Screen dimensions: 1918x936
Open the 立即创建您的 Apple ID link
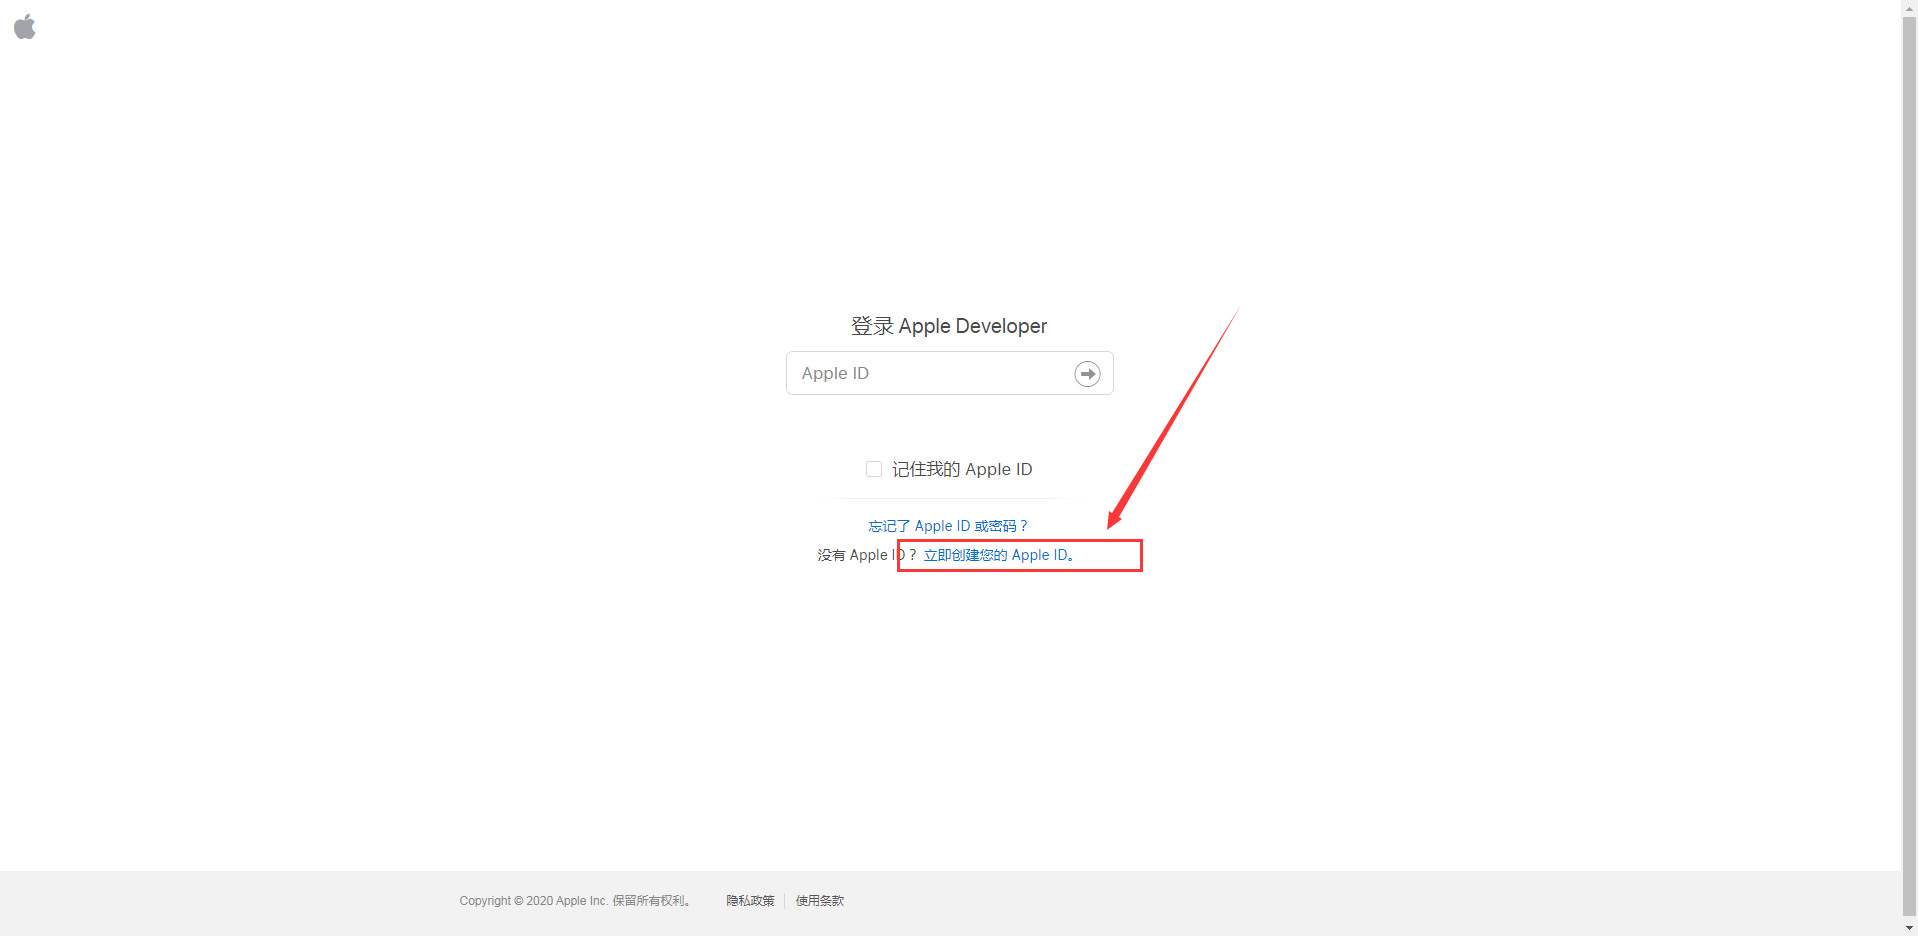point(999,555)
